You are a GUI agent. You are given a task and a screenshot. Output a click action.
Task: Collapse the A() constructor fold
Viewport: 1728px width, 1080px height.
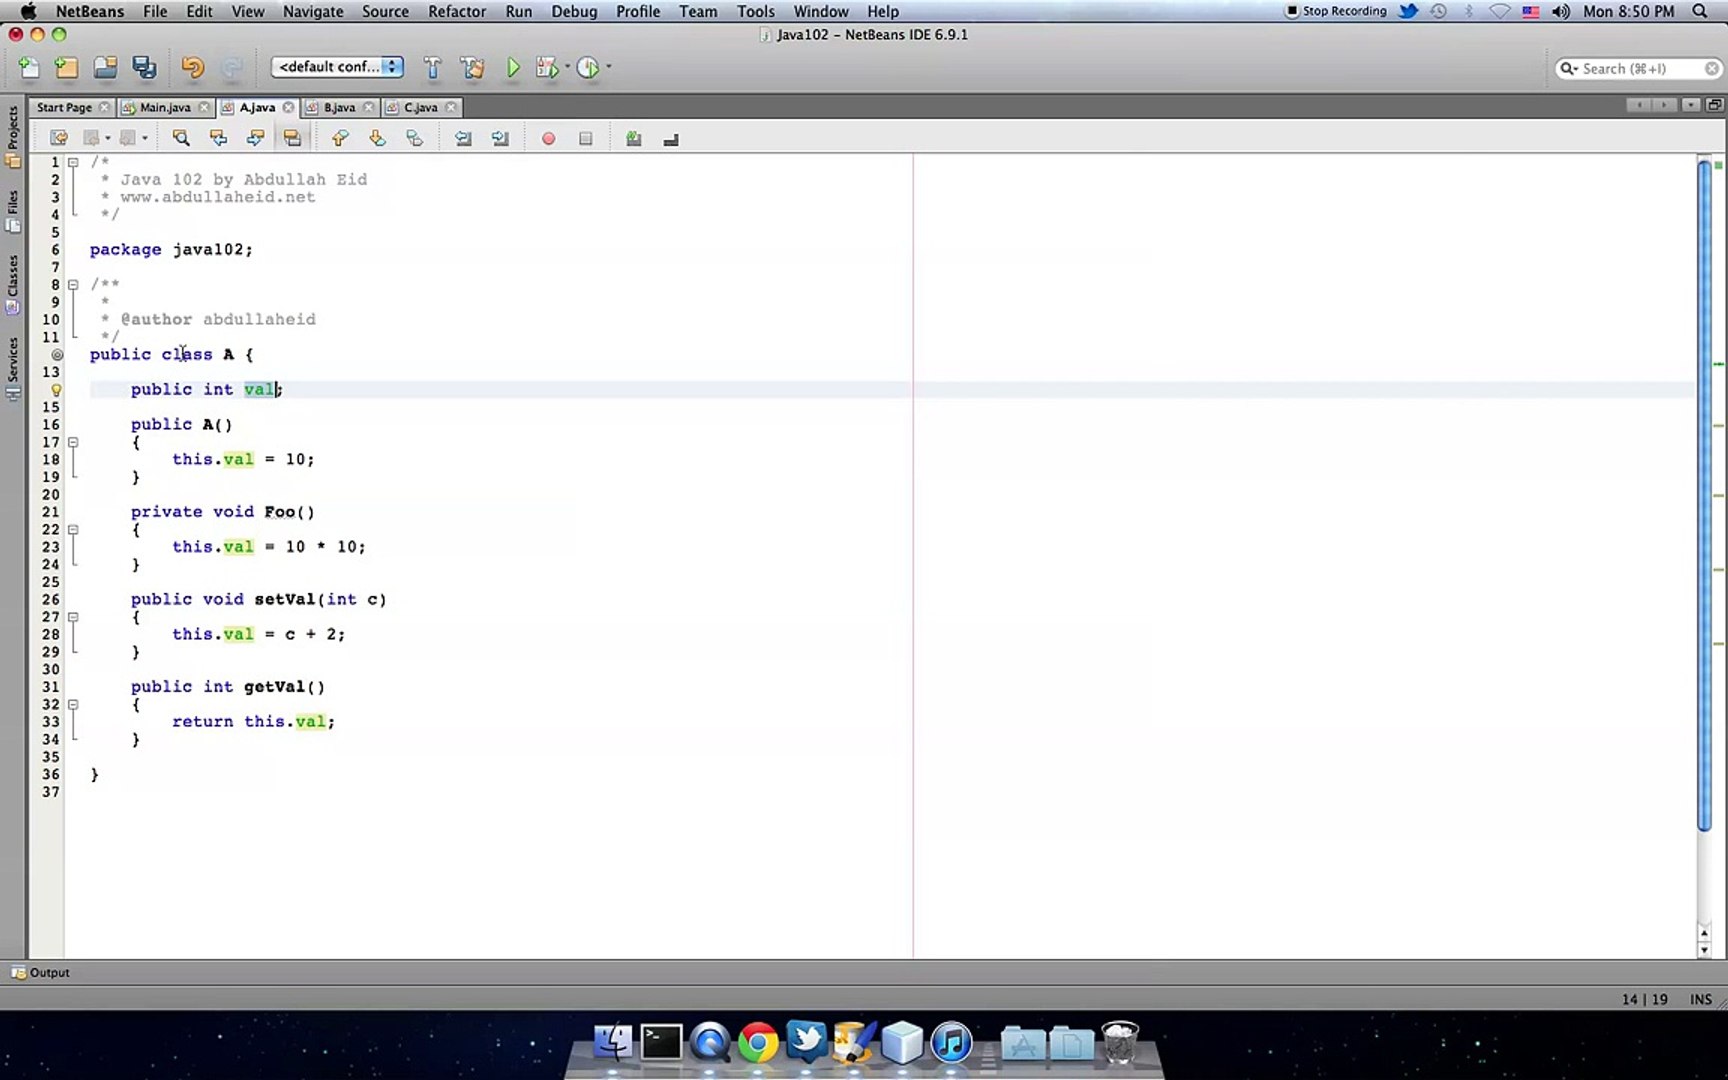pyautogui.click(x=73, y=442)
